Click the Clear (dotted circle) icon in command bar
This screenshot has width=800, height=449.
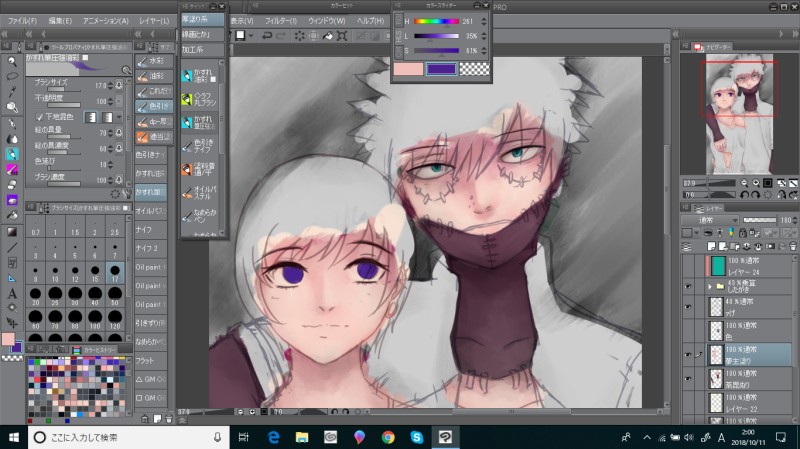pyautogui.click(x=299, y=36)
